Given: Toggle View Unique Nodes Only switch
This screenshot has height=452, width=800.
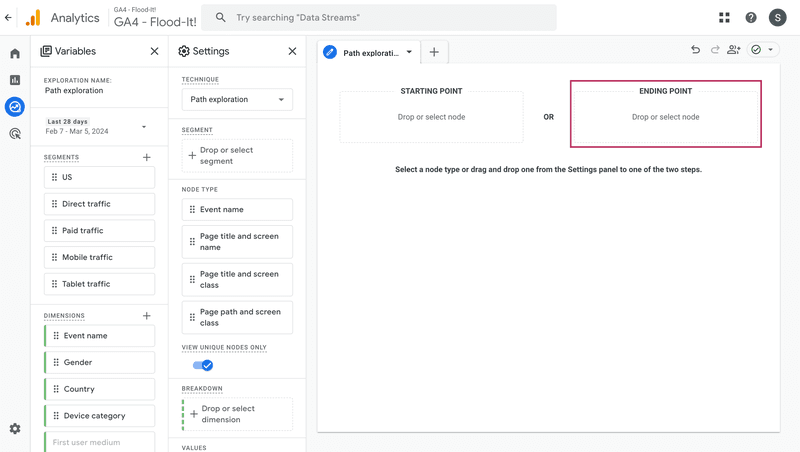Looking at the screenshot, I should 203,365.
